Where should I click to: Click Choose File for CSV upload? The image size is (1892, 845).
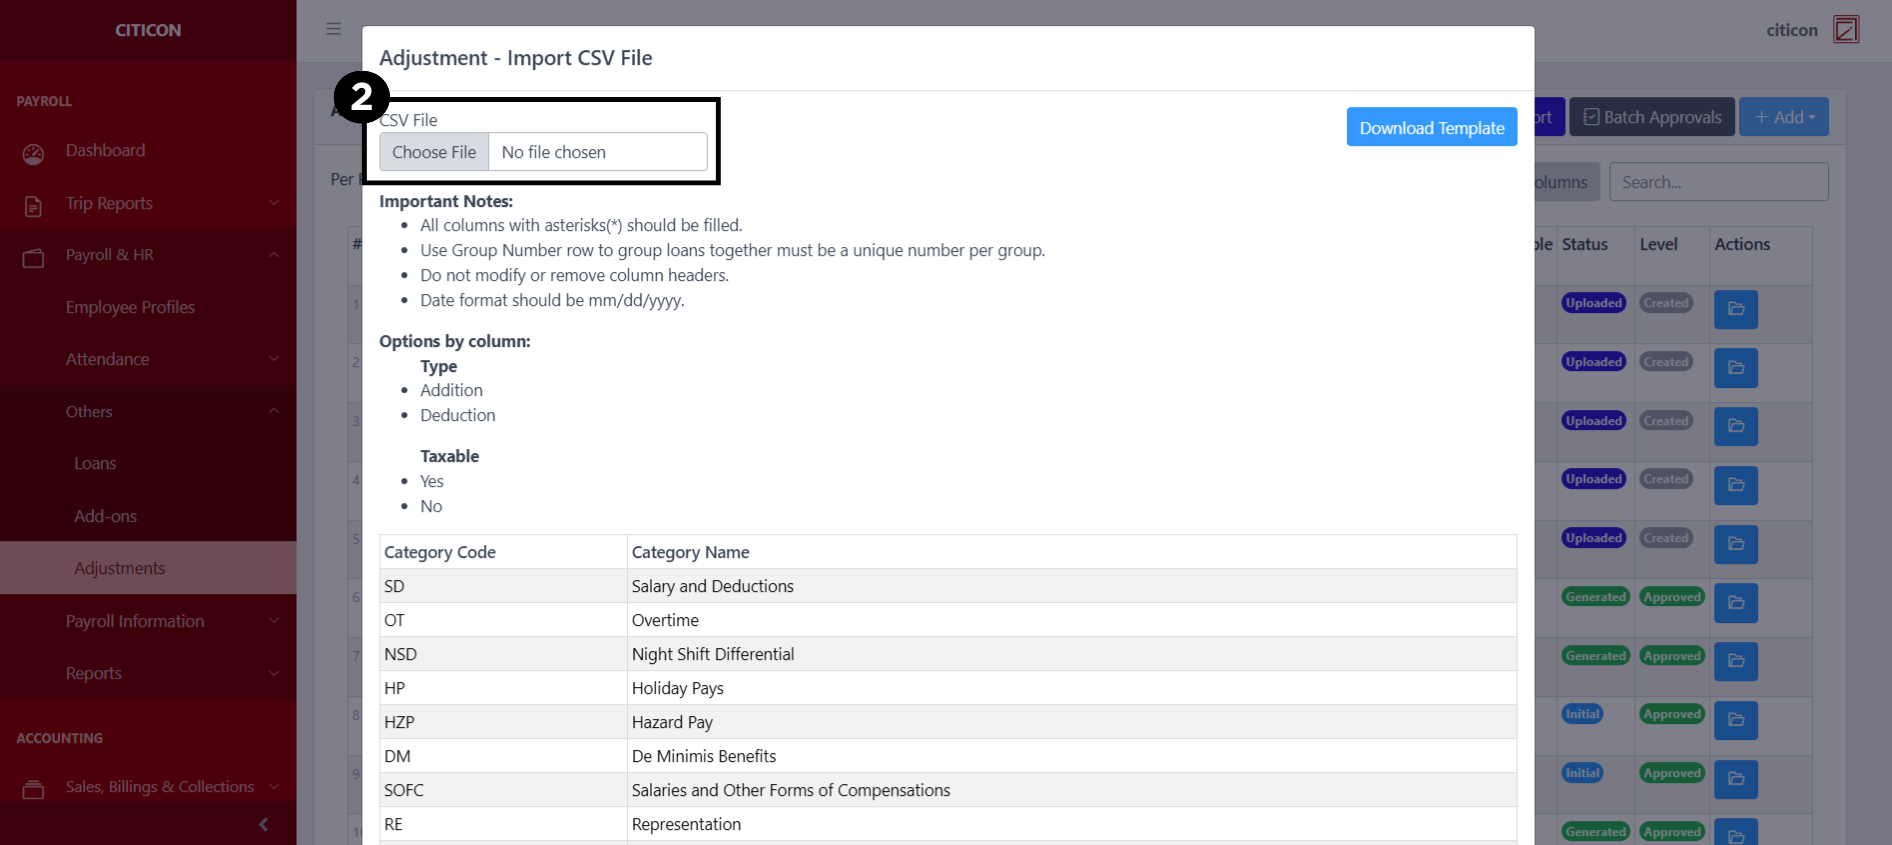coord(434,152)
